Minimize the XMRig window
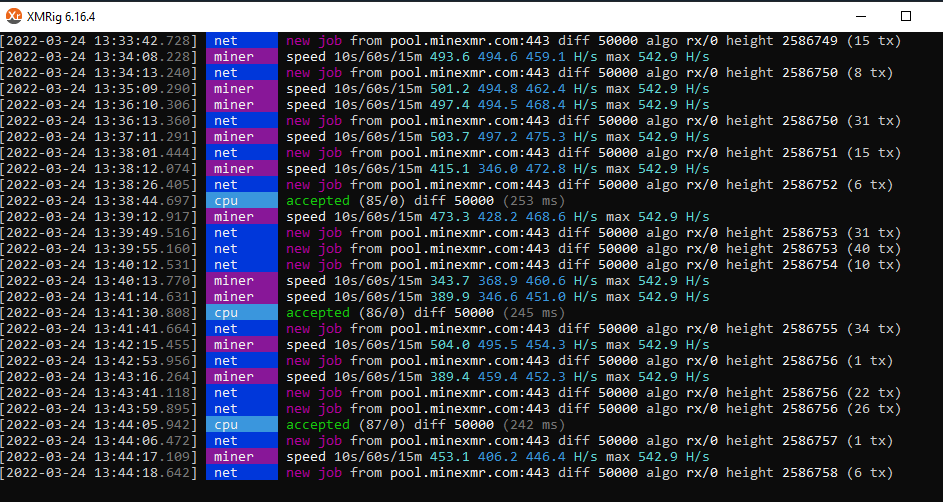 point(861,16)
